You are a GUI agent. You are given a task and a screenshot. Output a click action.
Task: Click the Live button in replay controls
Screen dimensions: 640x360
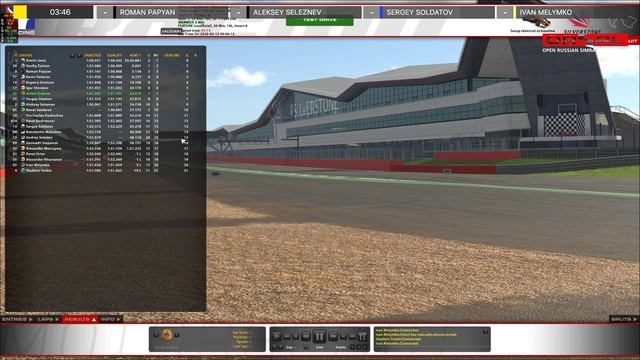tap(319, 347)
